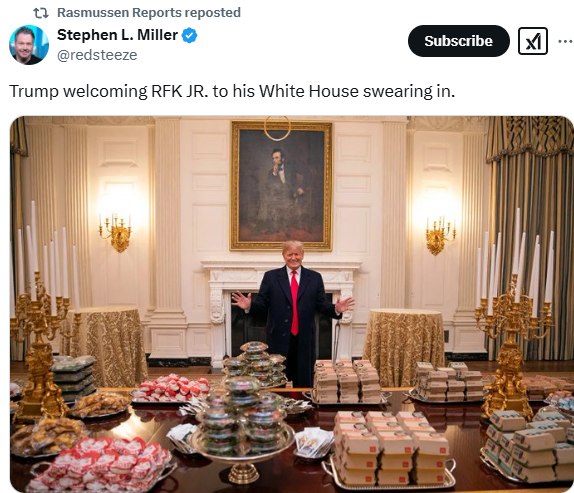
Task: Click the fireplace mantel in the photo
Action: (281, 269)
